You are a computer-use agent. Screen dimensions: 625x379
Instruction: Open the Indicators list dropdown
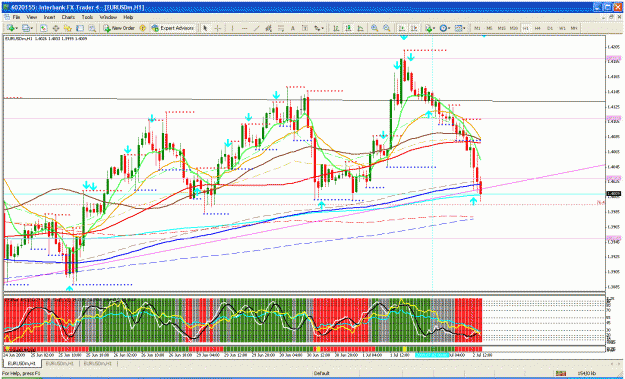[x=430, y=28]
